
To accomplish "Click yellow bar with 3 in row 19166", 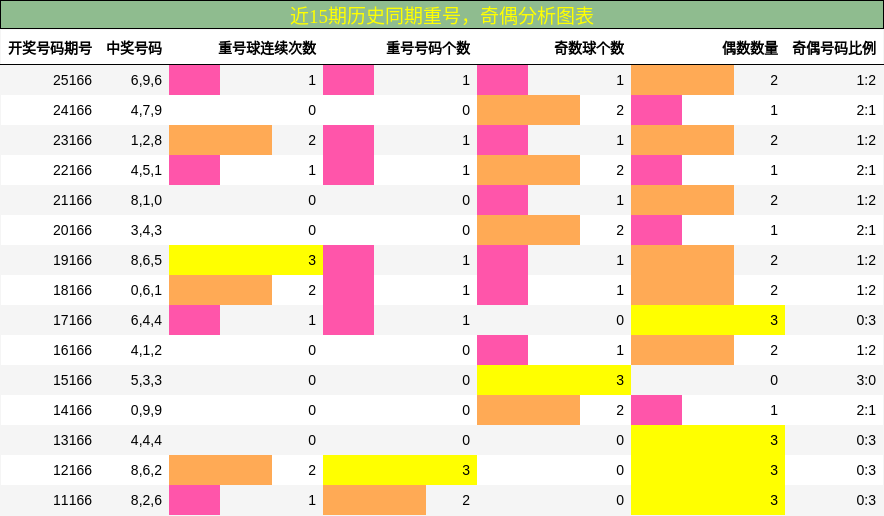I will 246,260.
